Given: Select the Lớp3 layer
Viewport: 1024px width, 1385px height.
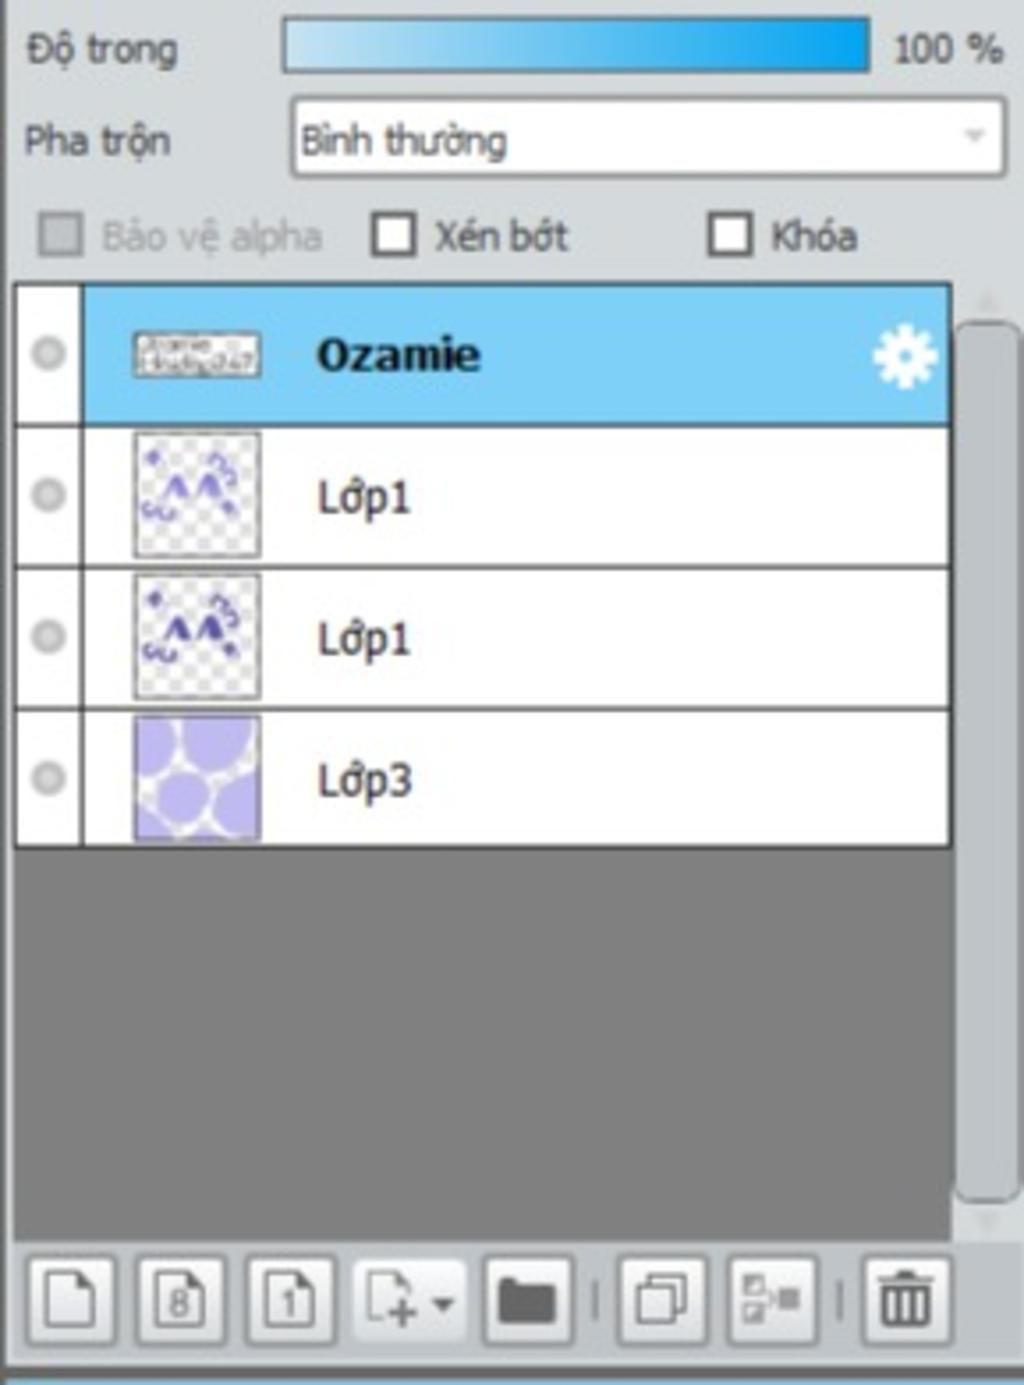Looking at the screenshot, I should pyautogui.click(x=516, y=779).
